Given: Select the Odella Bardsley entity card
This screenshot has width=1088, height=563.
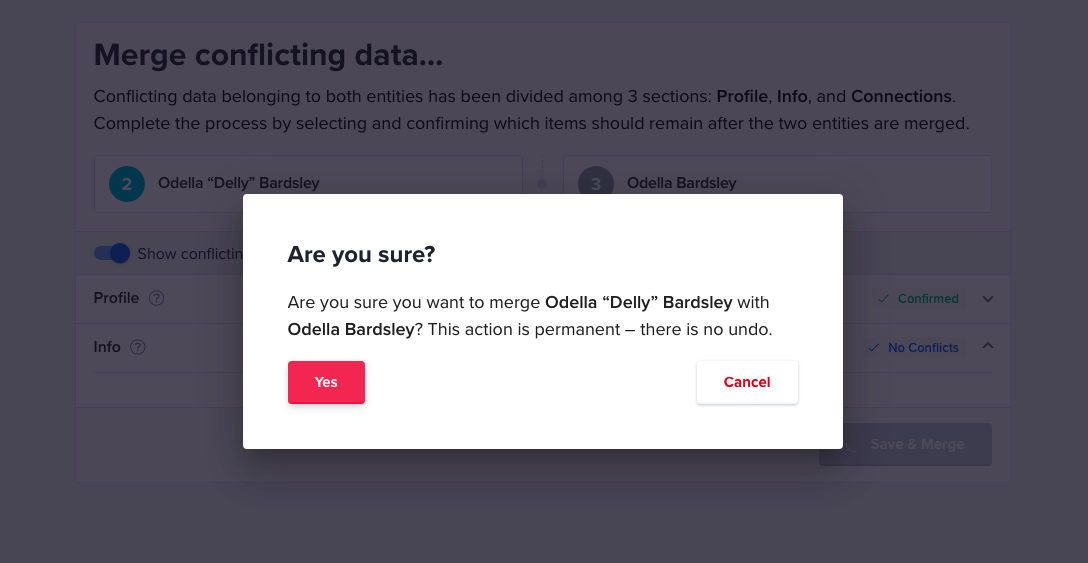Looking at the screenshot, I should pyautogui.click(x=777, y=184).
